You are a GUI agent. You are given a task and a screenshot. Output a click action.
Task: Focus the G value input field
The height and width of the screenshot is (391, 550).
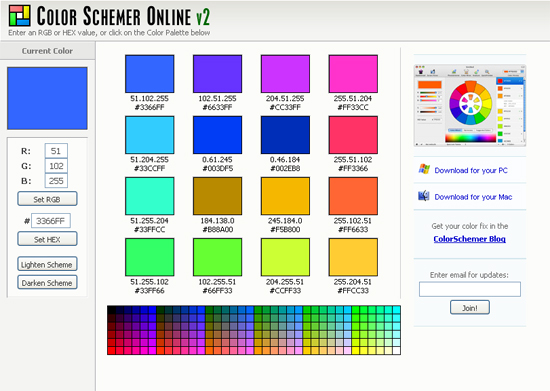pyautogui.click(x=56, y=166)
